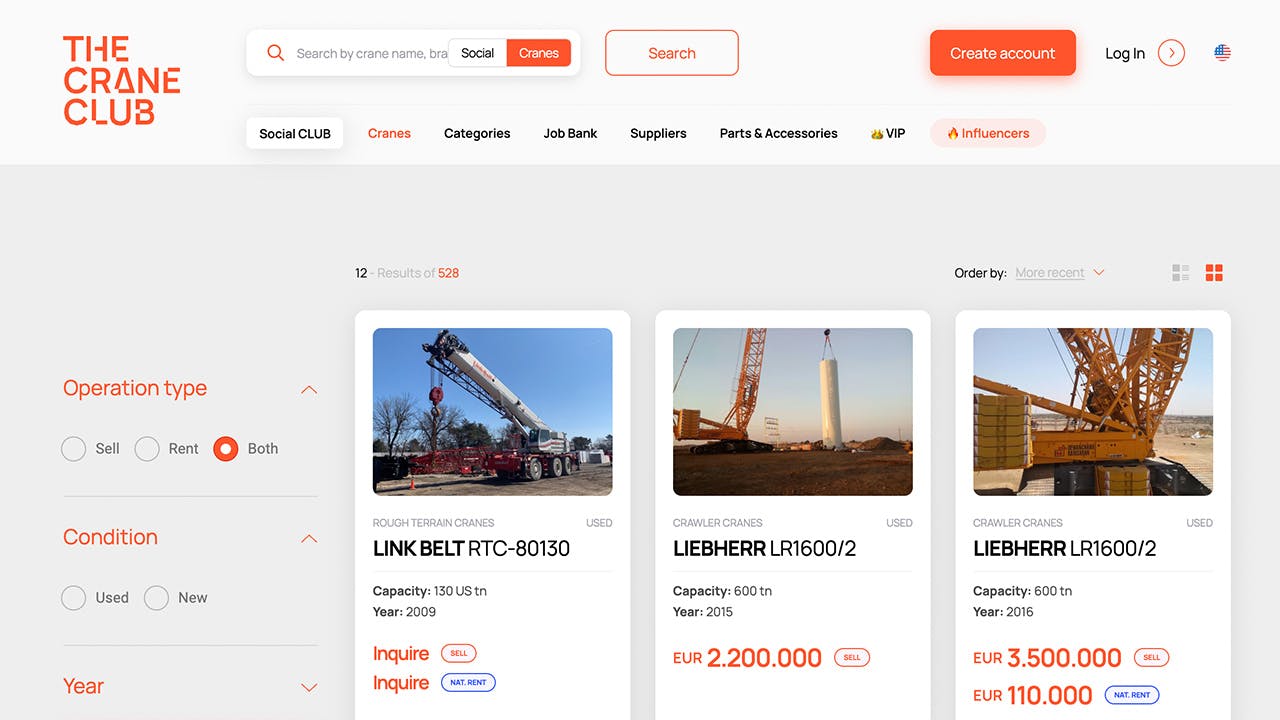Screen dimensions: 1280x720
Task: Click Inquire next to NAT. RENT badge
Action: (401, 683)
